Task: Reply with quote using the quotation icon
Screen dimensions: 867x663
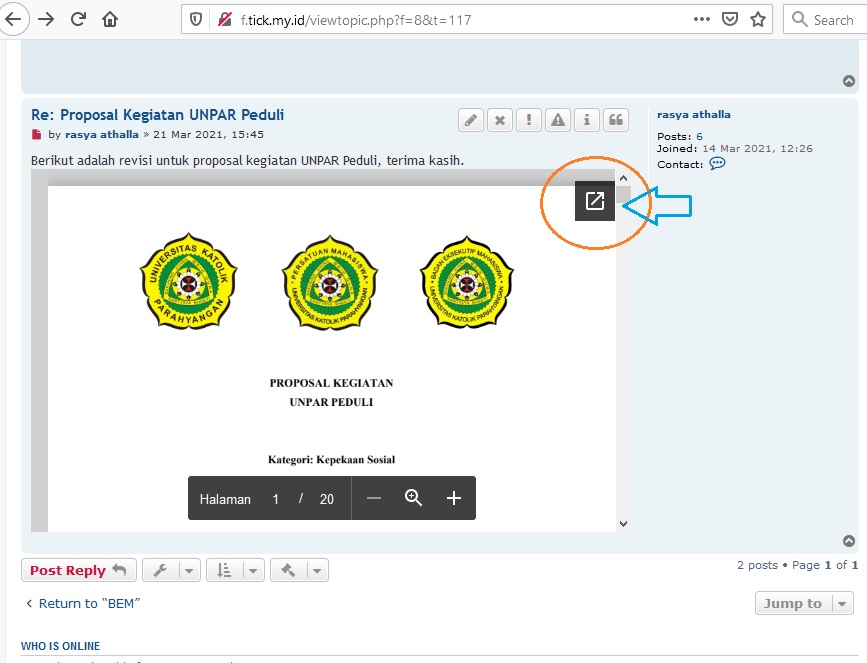Action: (616, 120)
